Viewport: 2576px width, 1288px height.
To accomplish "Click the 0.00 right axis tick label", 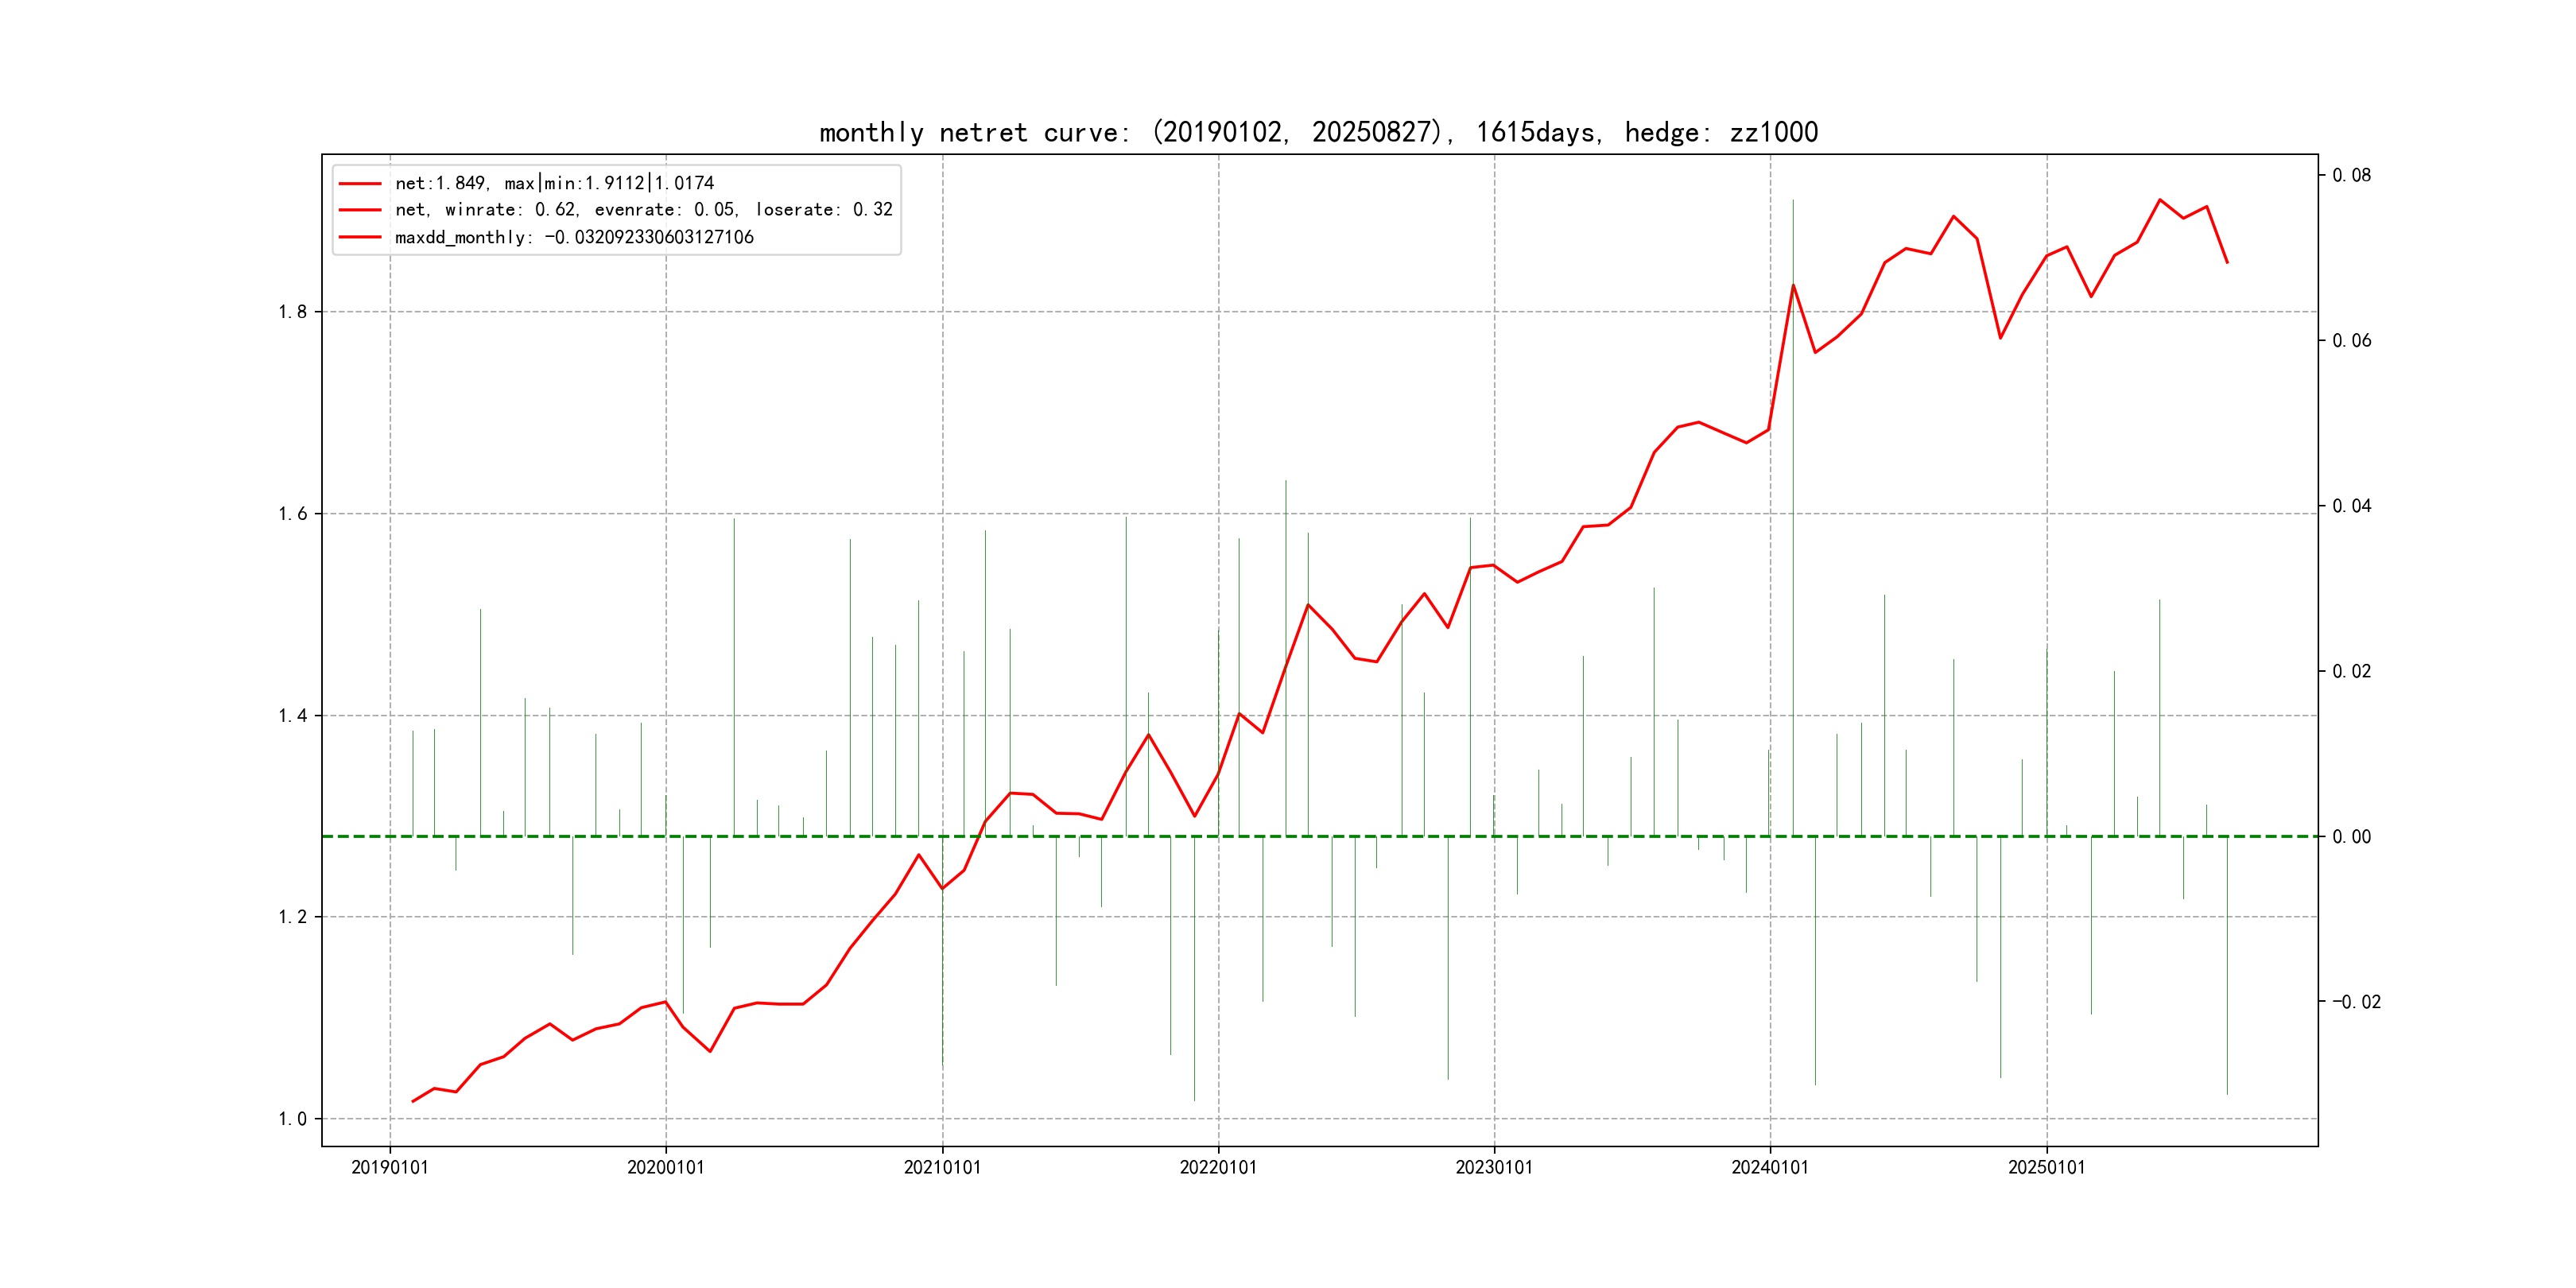I will click(2352, 837).
